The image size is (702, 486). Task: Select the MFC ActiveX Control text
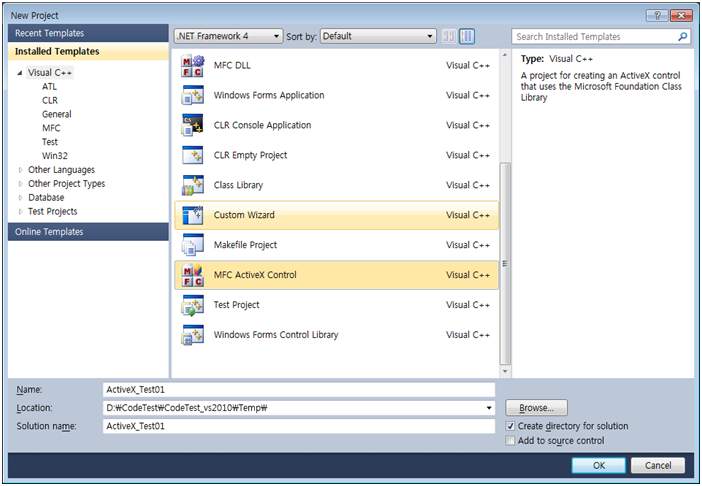[255, 275]
